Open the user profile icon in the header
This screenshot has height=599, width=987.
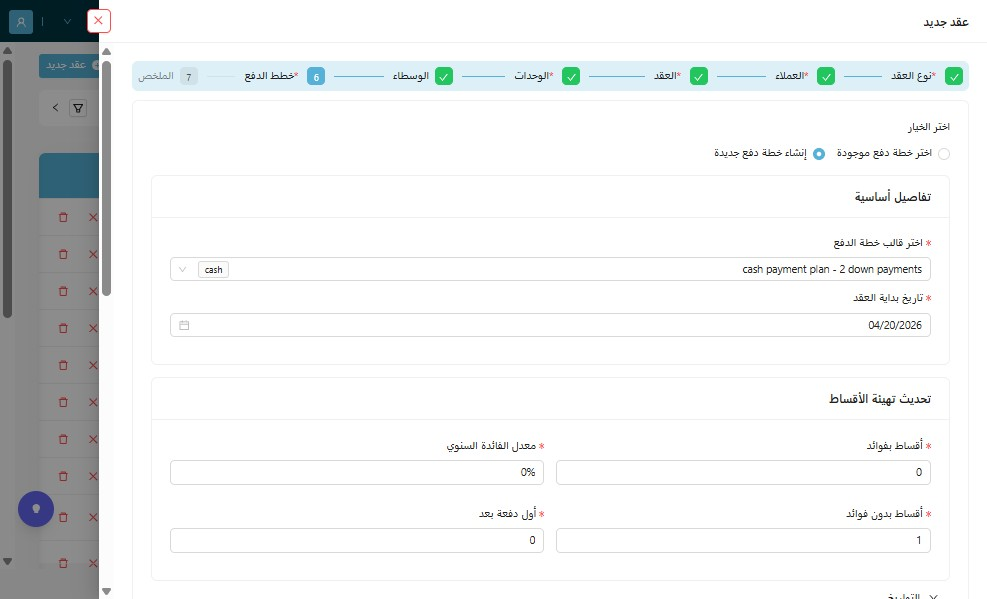[21, 22]
